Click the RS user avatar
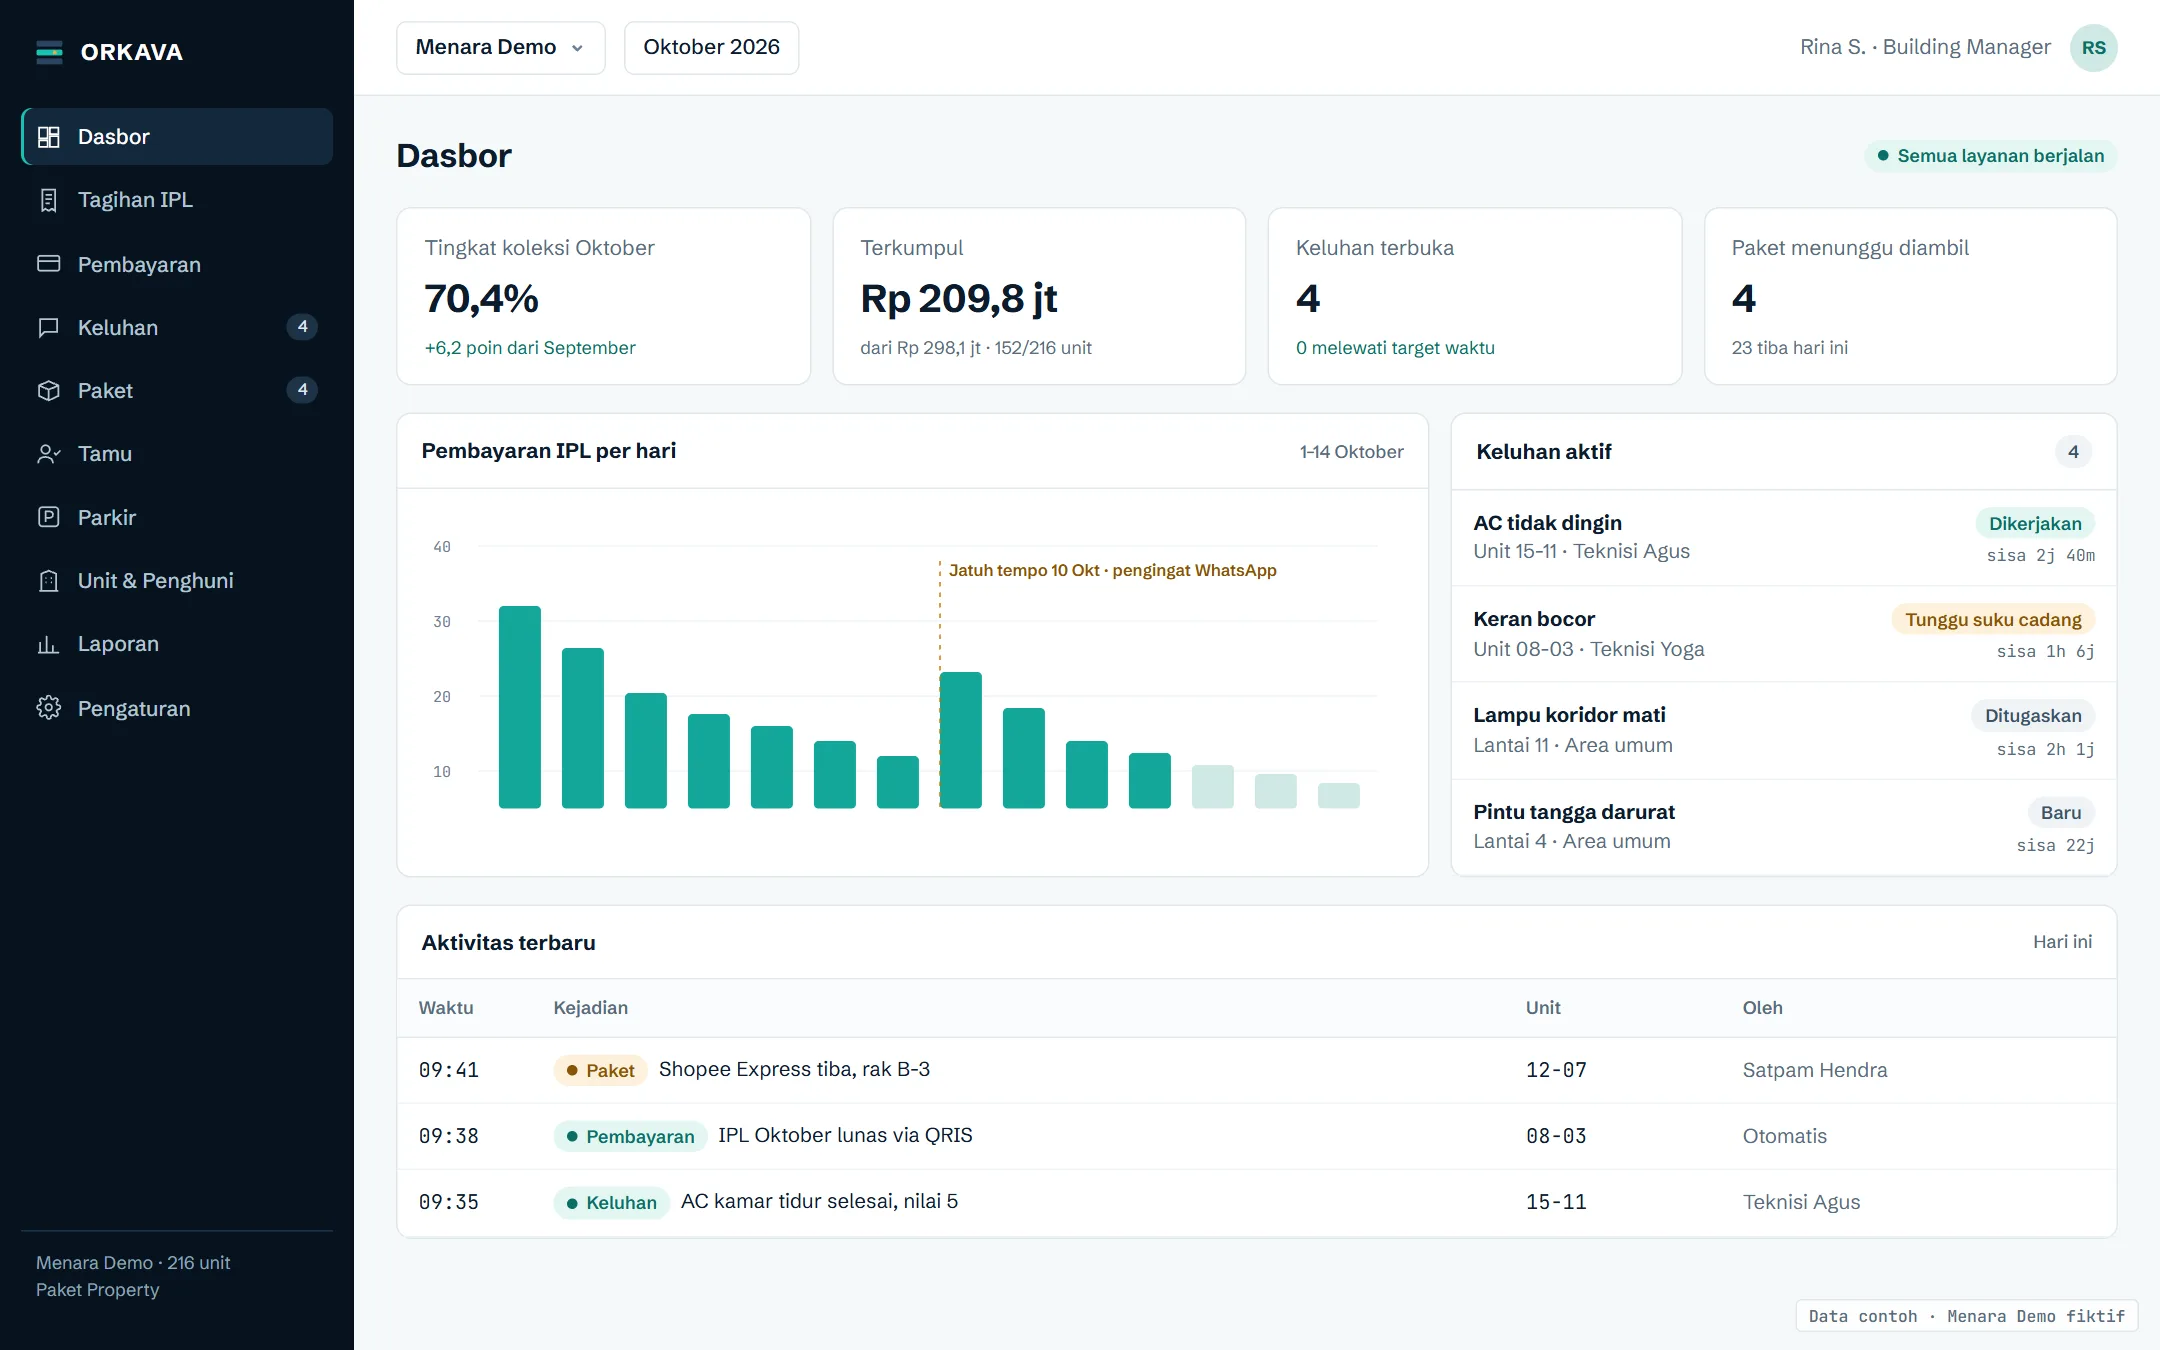This screenshot has width=2160, height=1350. click(2093, 48)
